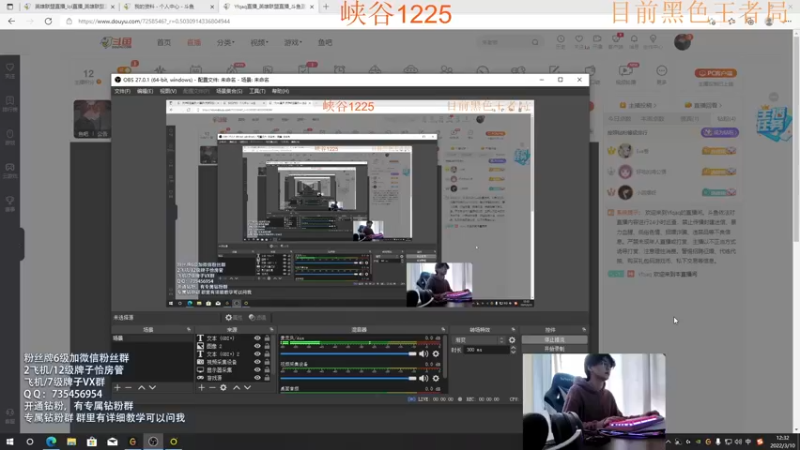
Task: Open OBS 帮助(H) menu
Action: (x=280, y=91)
